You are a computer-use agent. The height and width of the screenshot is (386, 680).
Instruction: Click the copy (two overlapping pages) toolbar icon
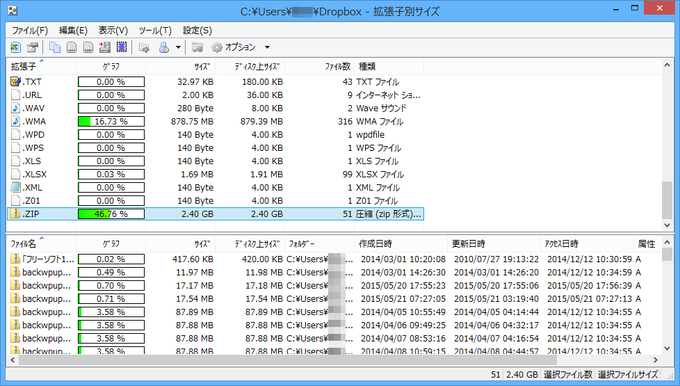click(55, 47)
